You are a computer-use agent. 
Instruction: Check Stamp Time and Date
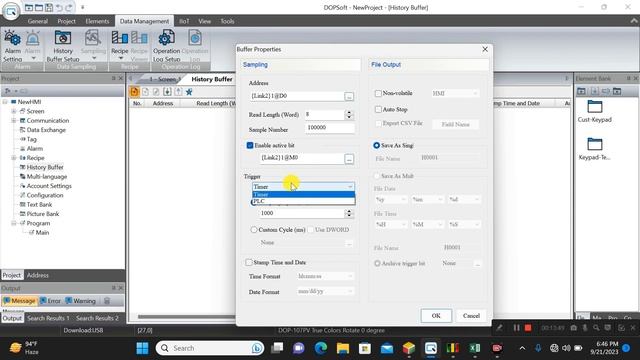[249, 262]
